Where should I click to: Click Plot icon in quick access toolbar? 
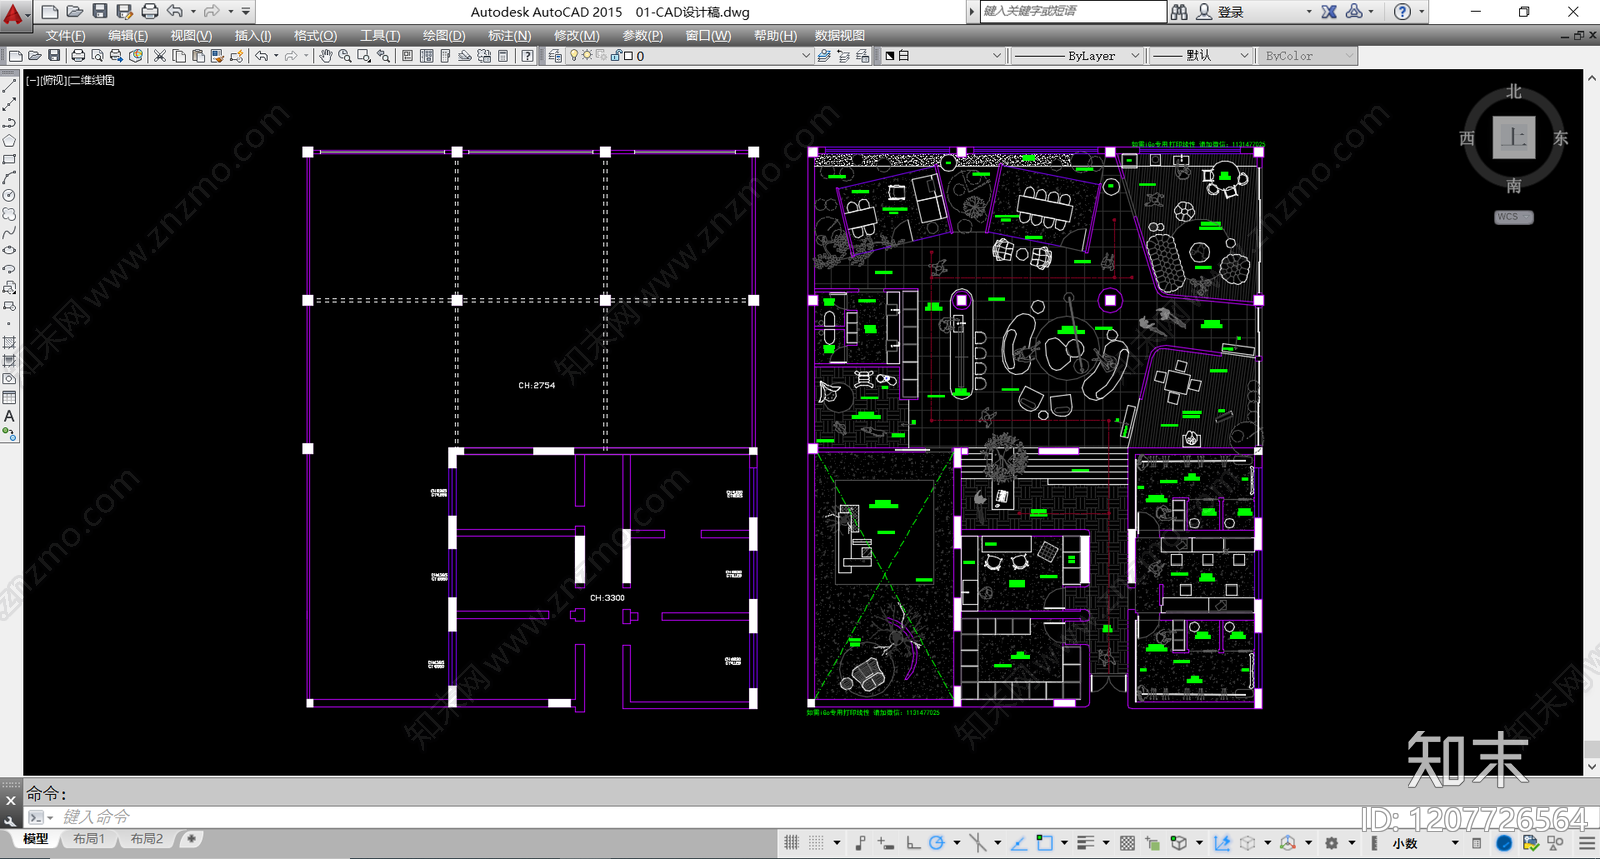[150, 11]
